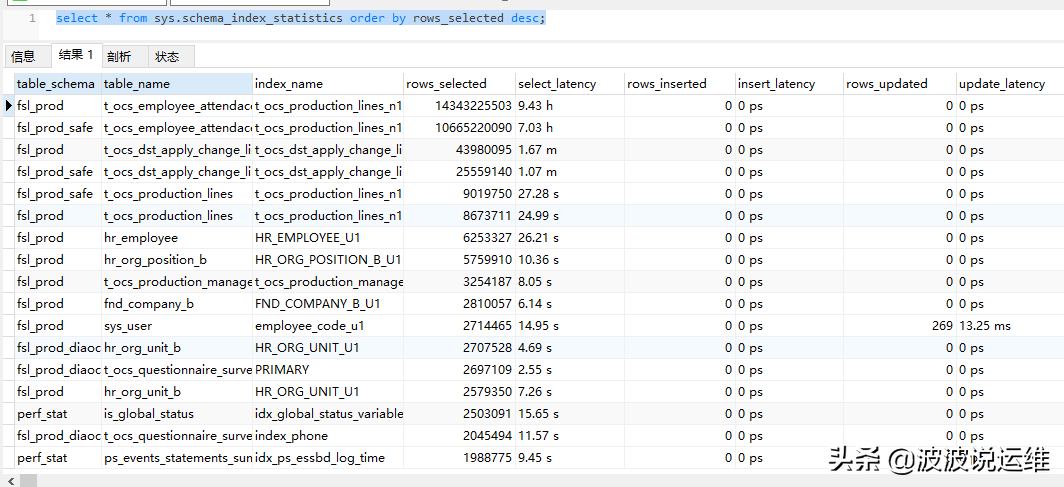Image resolution: width=1064 pixels, height=487 pixels.
Task: Select the hr_employee table name cell
Action: click(177, 238)
